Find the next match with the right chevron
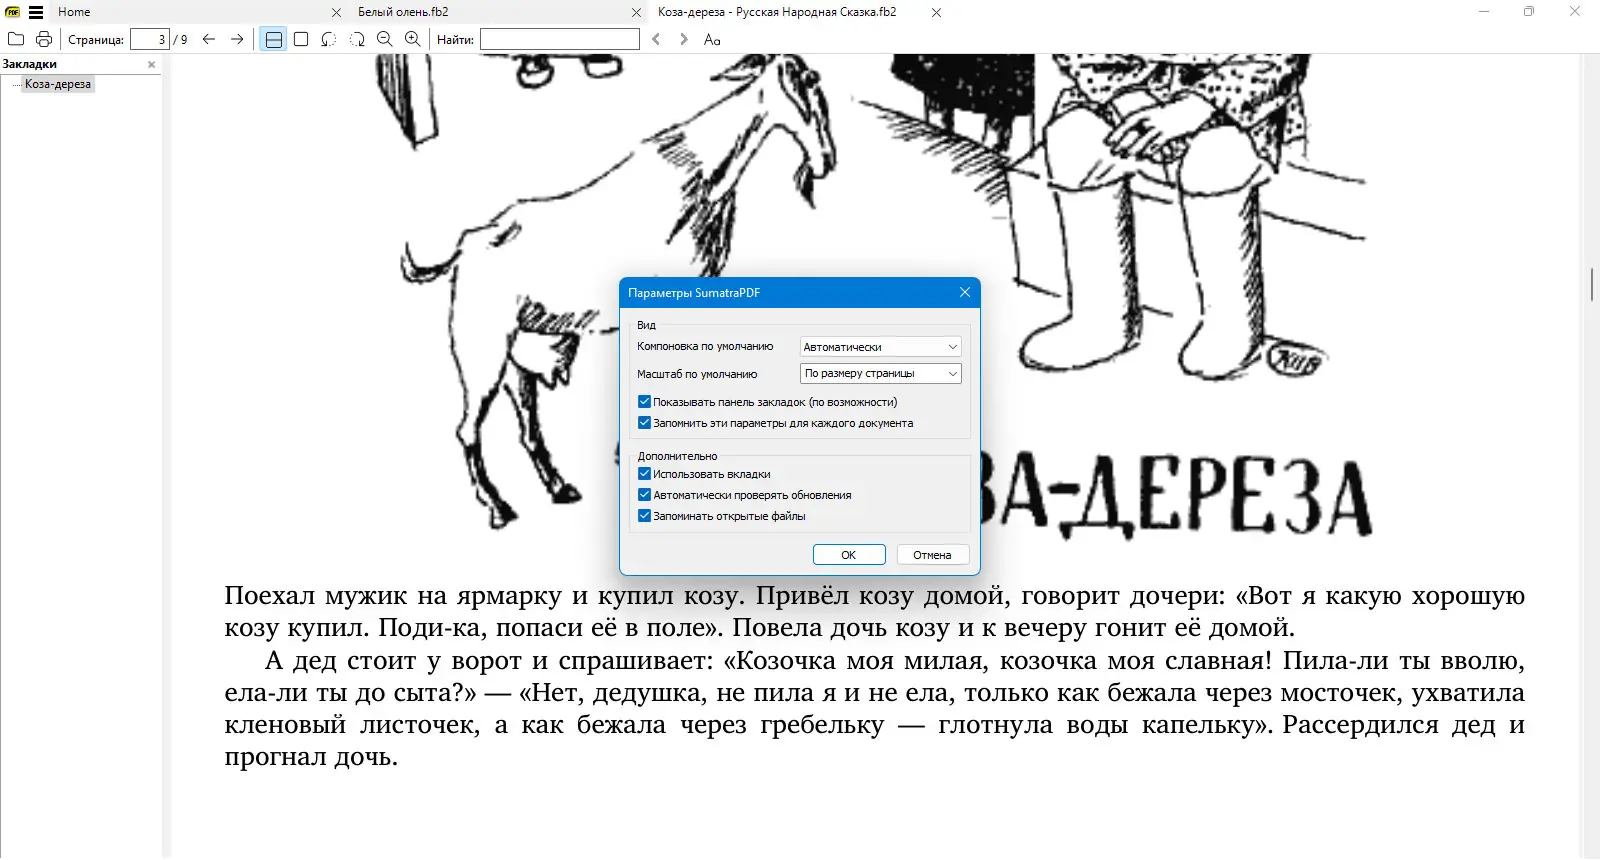 684,39
